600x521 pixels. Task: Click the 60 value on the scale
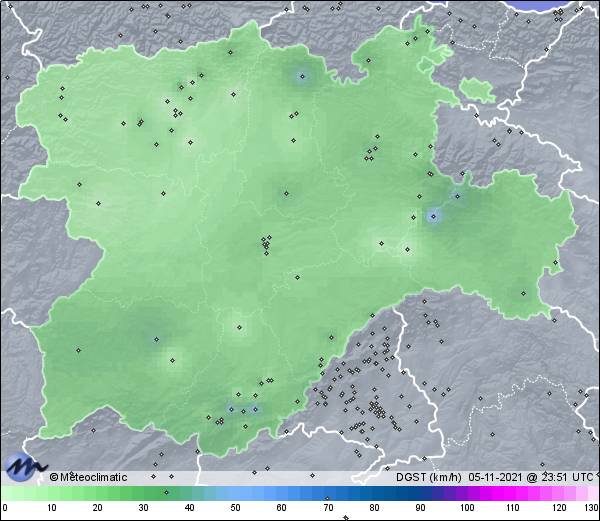(282, 508)
